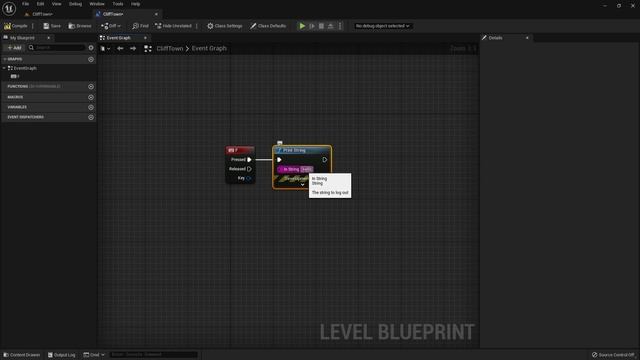Open the graph bookmarks dropdown
This screenshot has width=640, height=360.
(105, 49)
